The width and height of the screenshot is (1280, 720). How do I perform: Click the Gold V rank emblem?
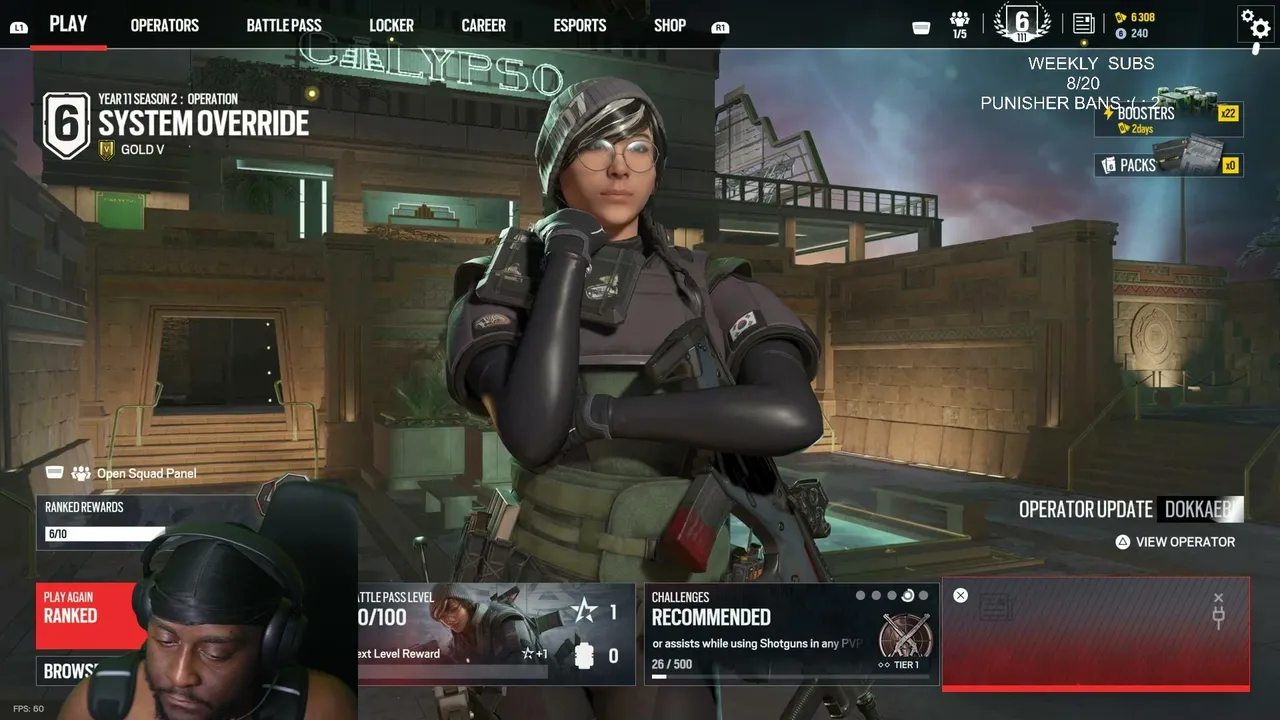tap(107, 150)
